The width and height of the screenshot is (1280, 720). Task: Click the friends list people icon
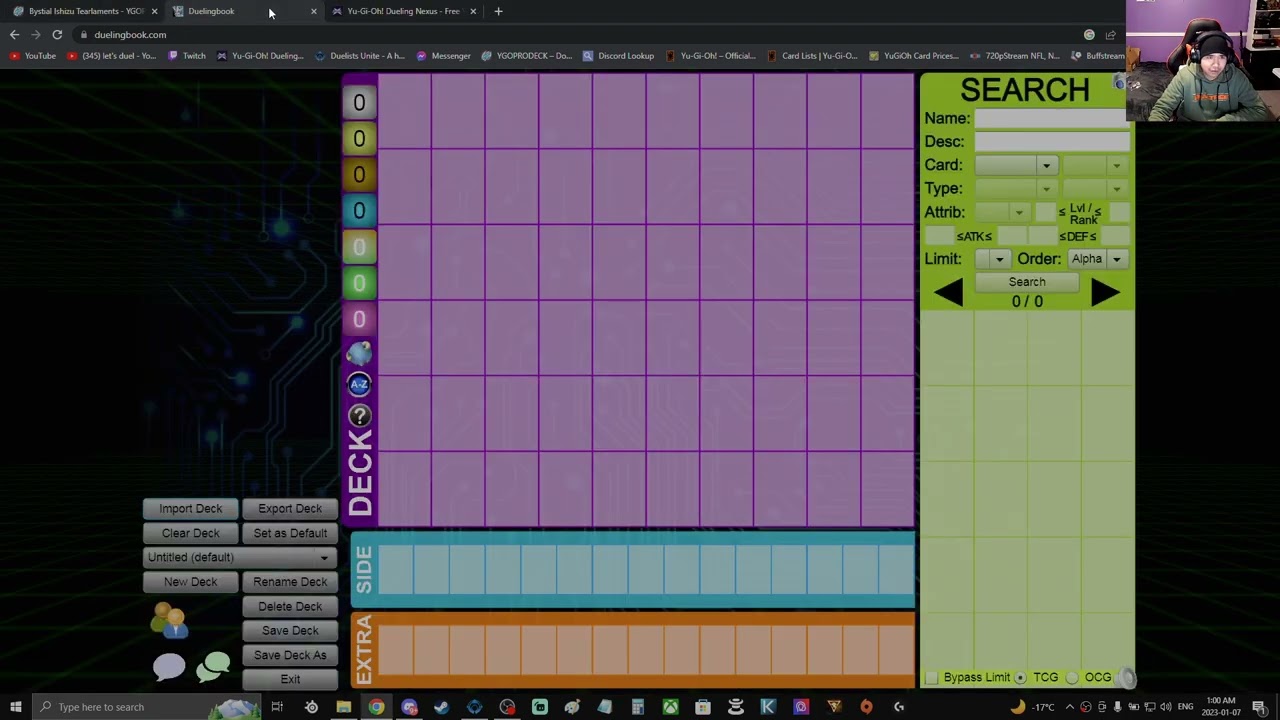coord(169,621)
